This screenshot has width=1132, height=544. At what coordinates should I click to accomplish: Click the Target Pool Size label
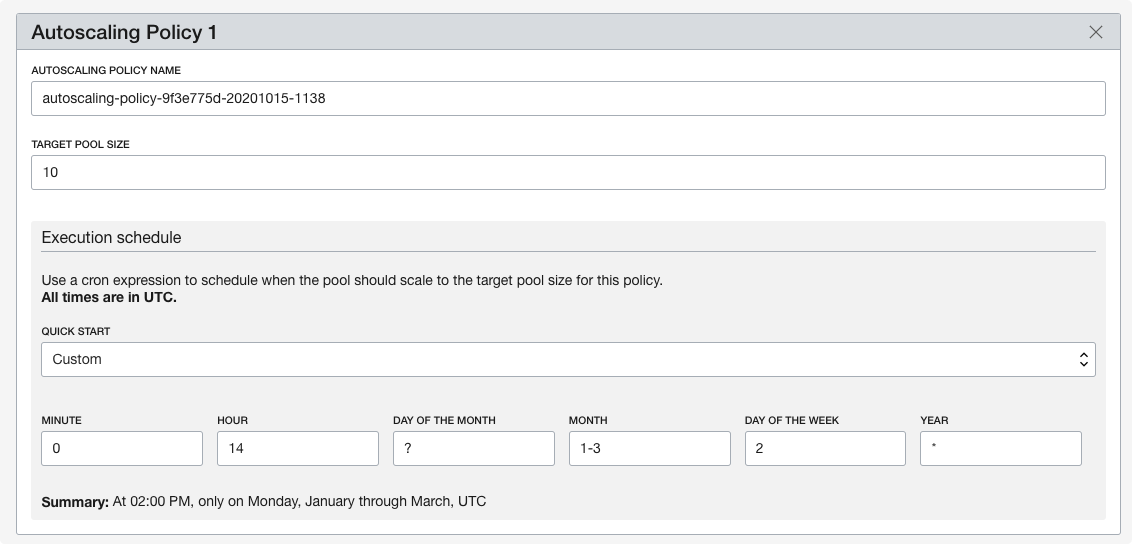[x=81, y=144]
